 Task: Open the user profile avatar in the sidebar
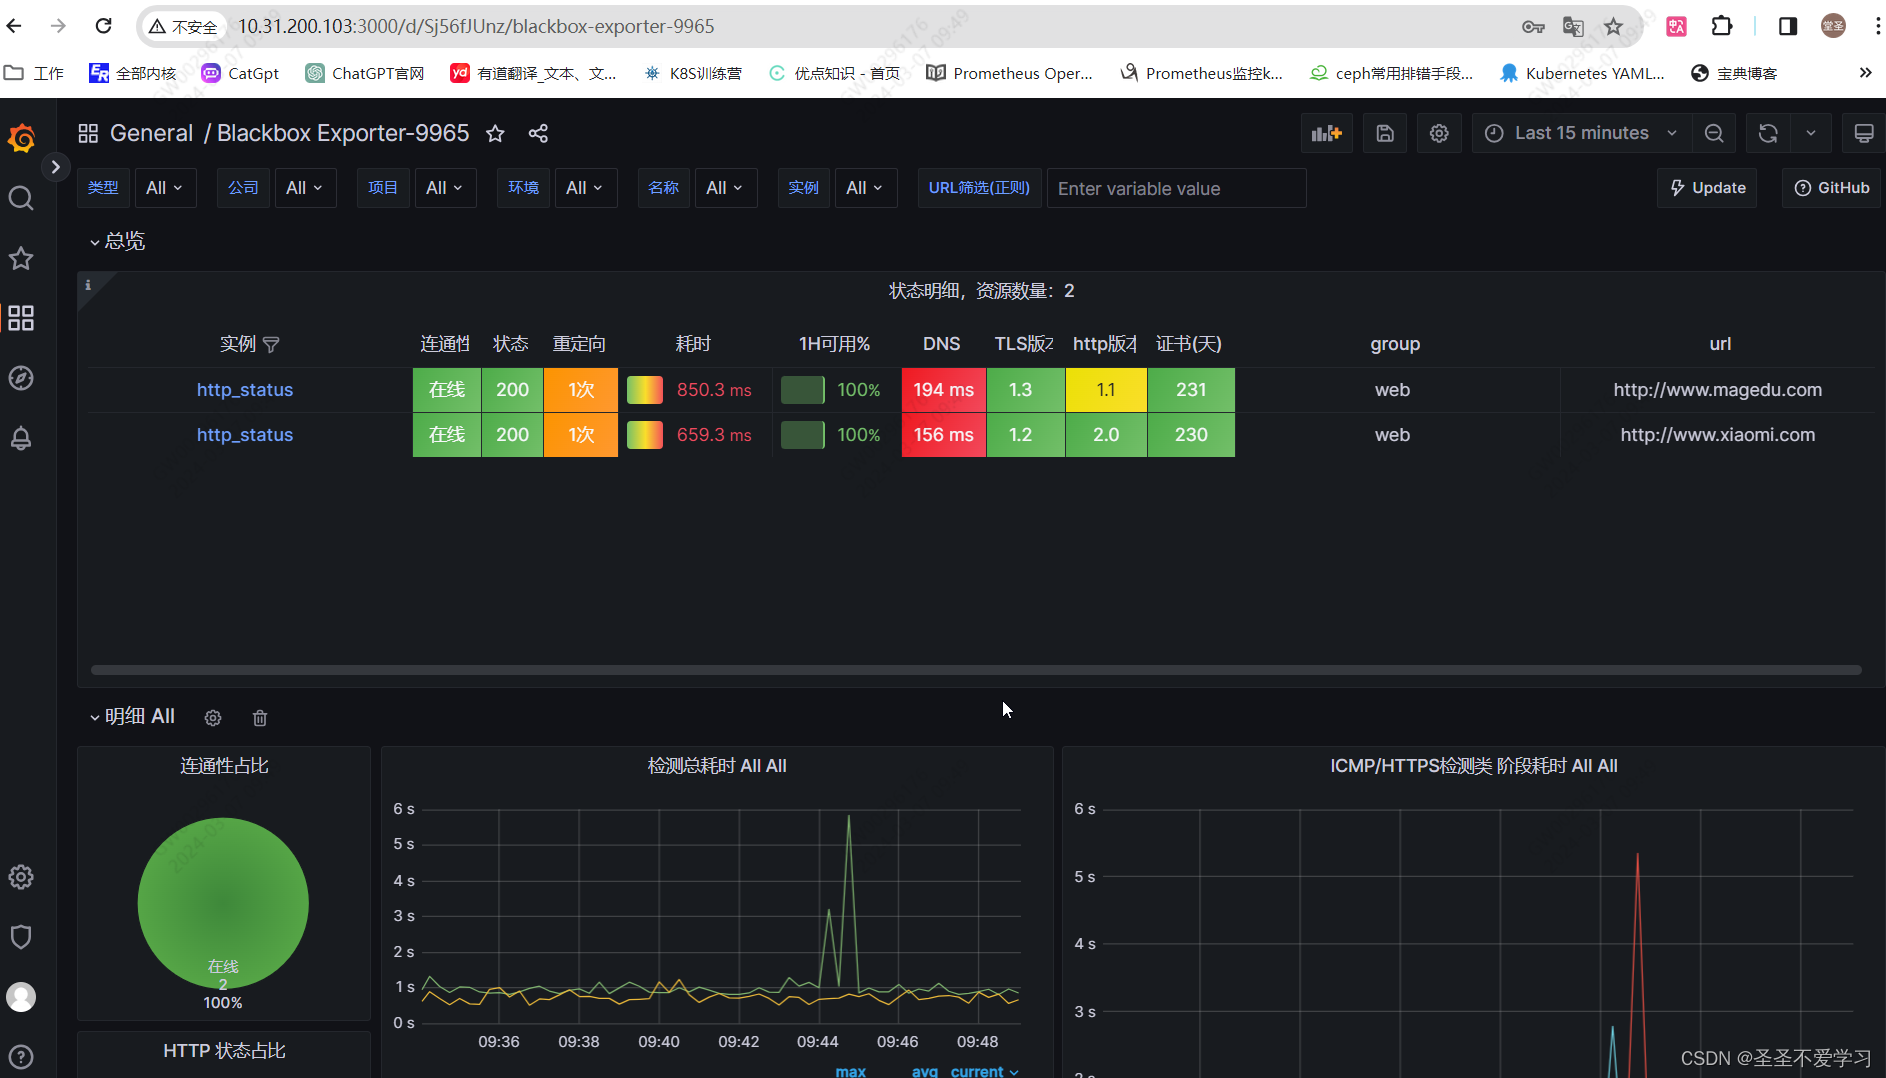21,997
